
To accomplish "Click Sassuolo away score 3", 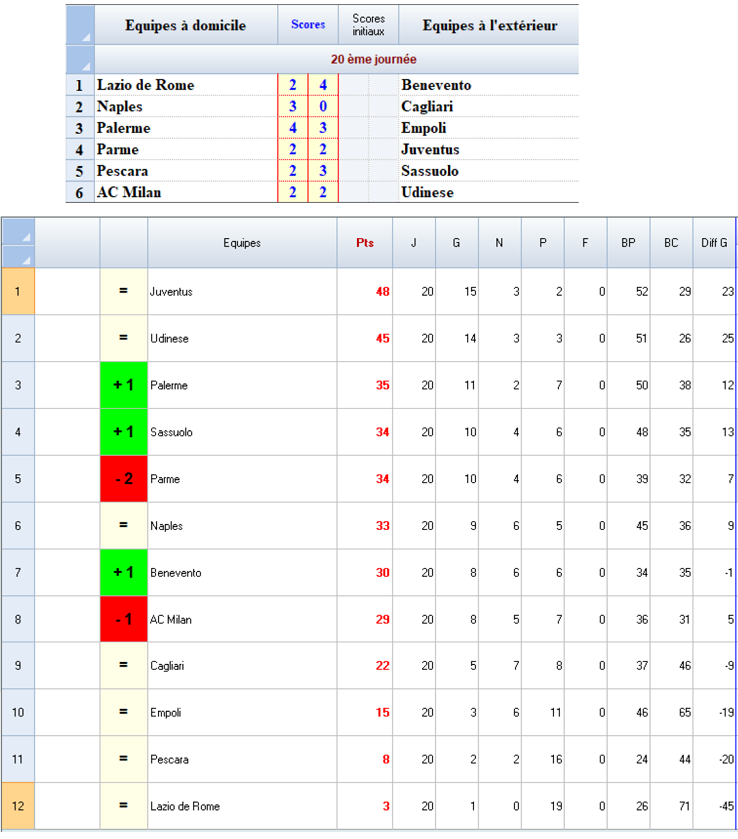I will (x=323, y=171).
